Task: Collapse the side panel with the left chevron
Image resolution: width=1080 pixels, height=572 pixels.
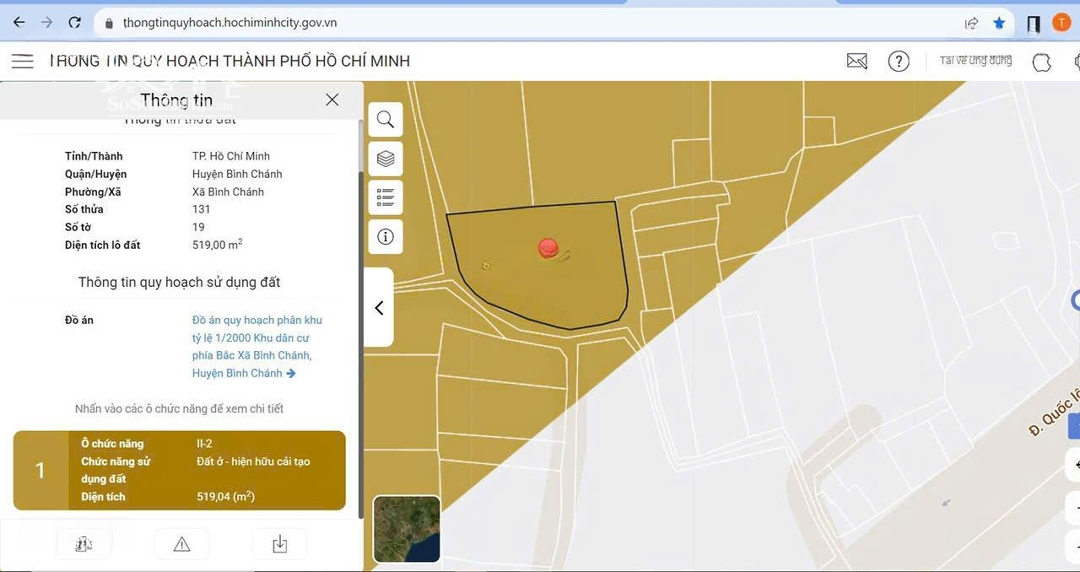Action: [x=379, y=308]
